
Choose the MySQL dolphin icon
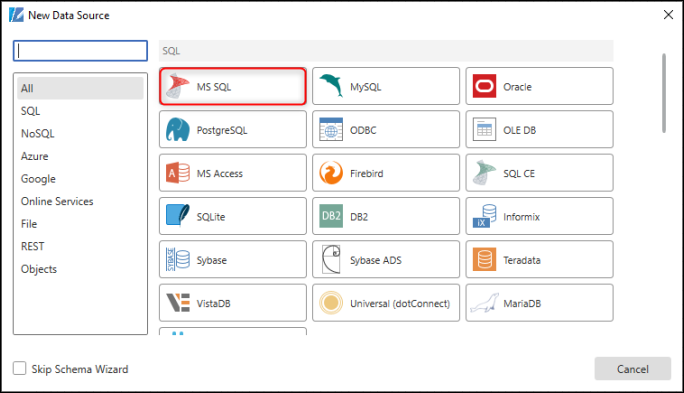331,85
